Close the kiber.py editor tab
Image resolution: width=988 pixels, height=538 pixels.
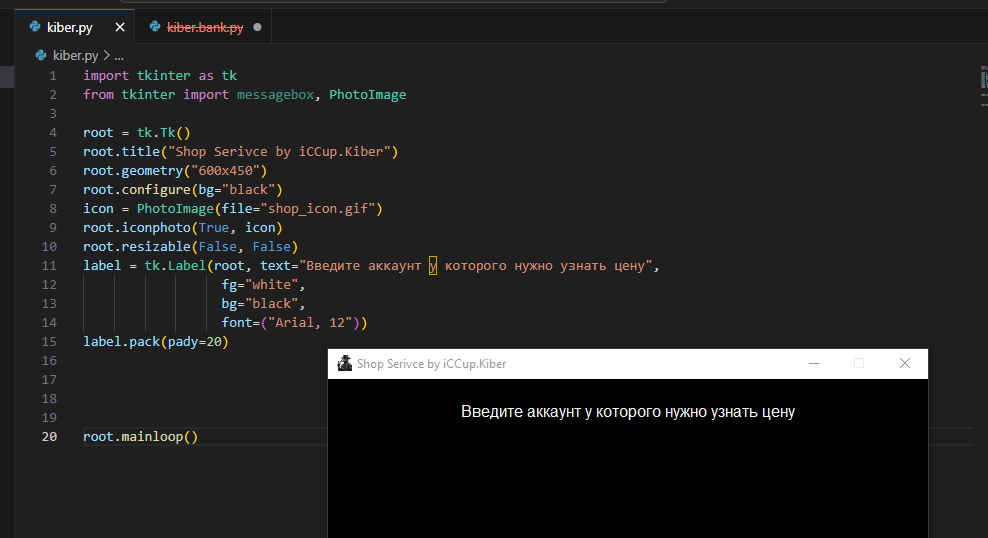point(120,27)
